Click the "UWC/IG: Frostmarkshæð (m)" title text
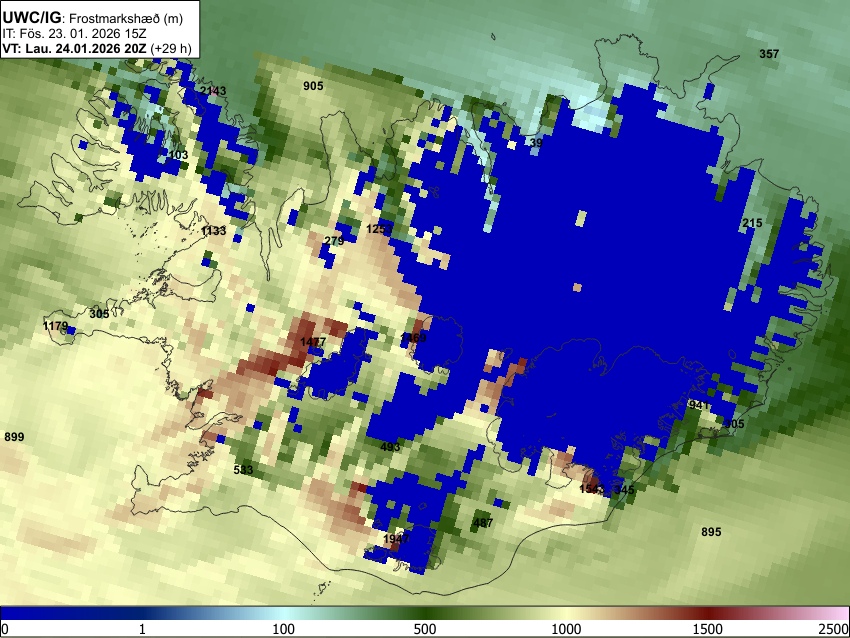850x638 pixels. (x=93, y=18)
